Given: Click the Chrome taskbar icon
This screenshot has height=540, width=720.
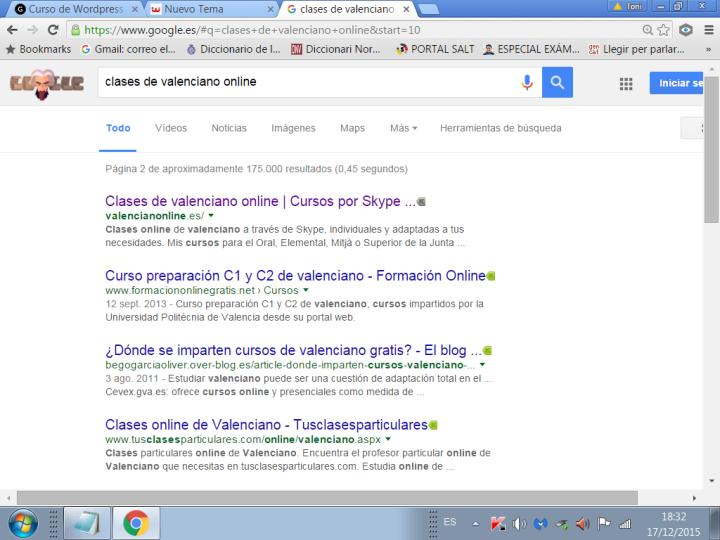Looking at the screenshot, I should click(x=136, y=523).
